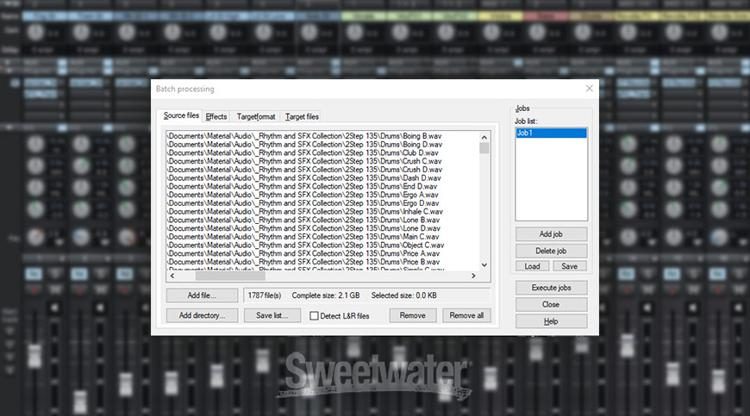Open the Target files tab
Viewport: 750px width, 416px height.
pyautogui.click(x=302, y=117)
